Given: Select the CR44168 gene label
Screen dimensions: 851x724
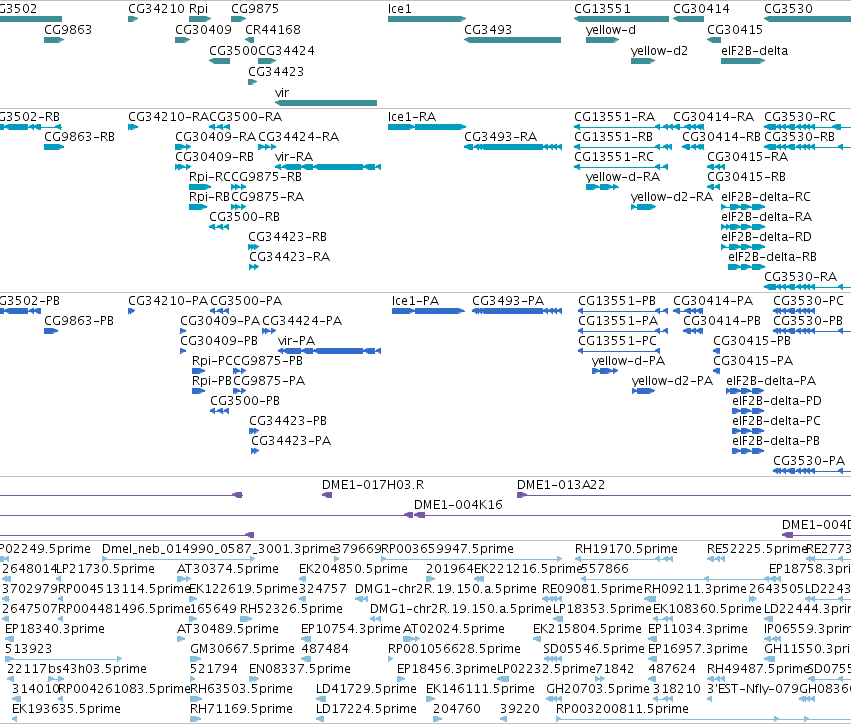Looking at the screenshot, I should coord(273,30).
